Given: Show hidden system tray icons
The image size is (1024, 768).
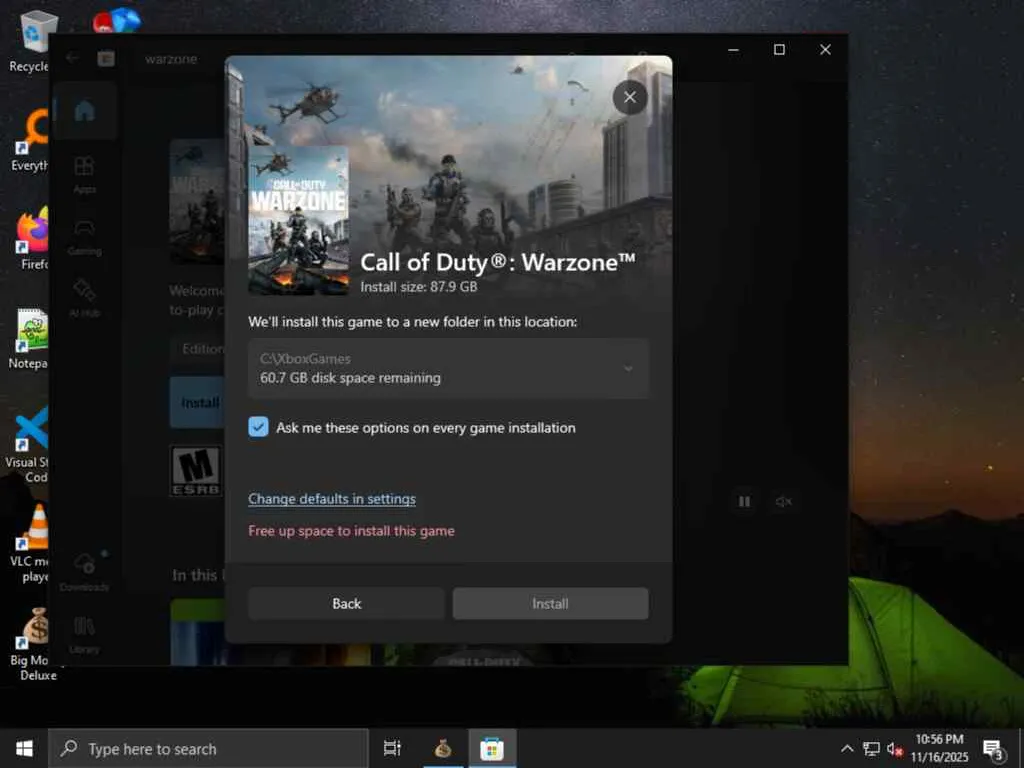Looking at the screenshot, I should click(x=847, y=748).
